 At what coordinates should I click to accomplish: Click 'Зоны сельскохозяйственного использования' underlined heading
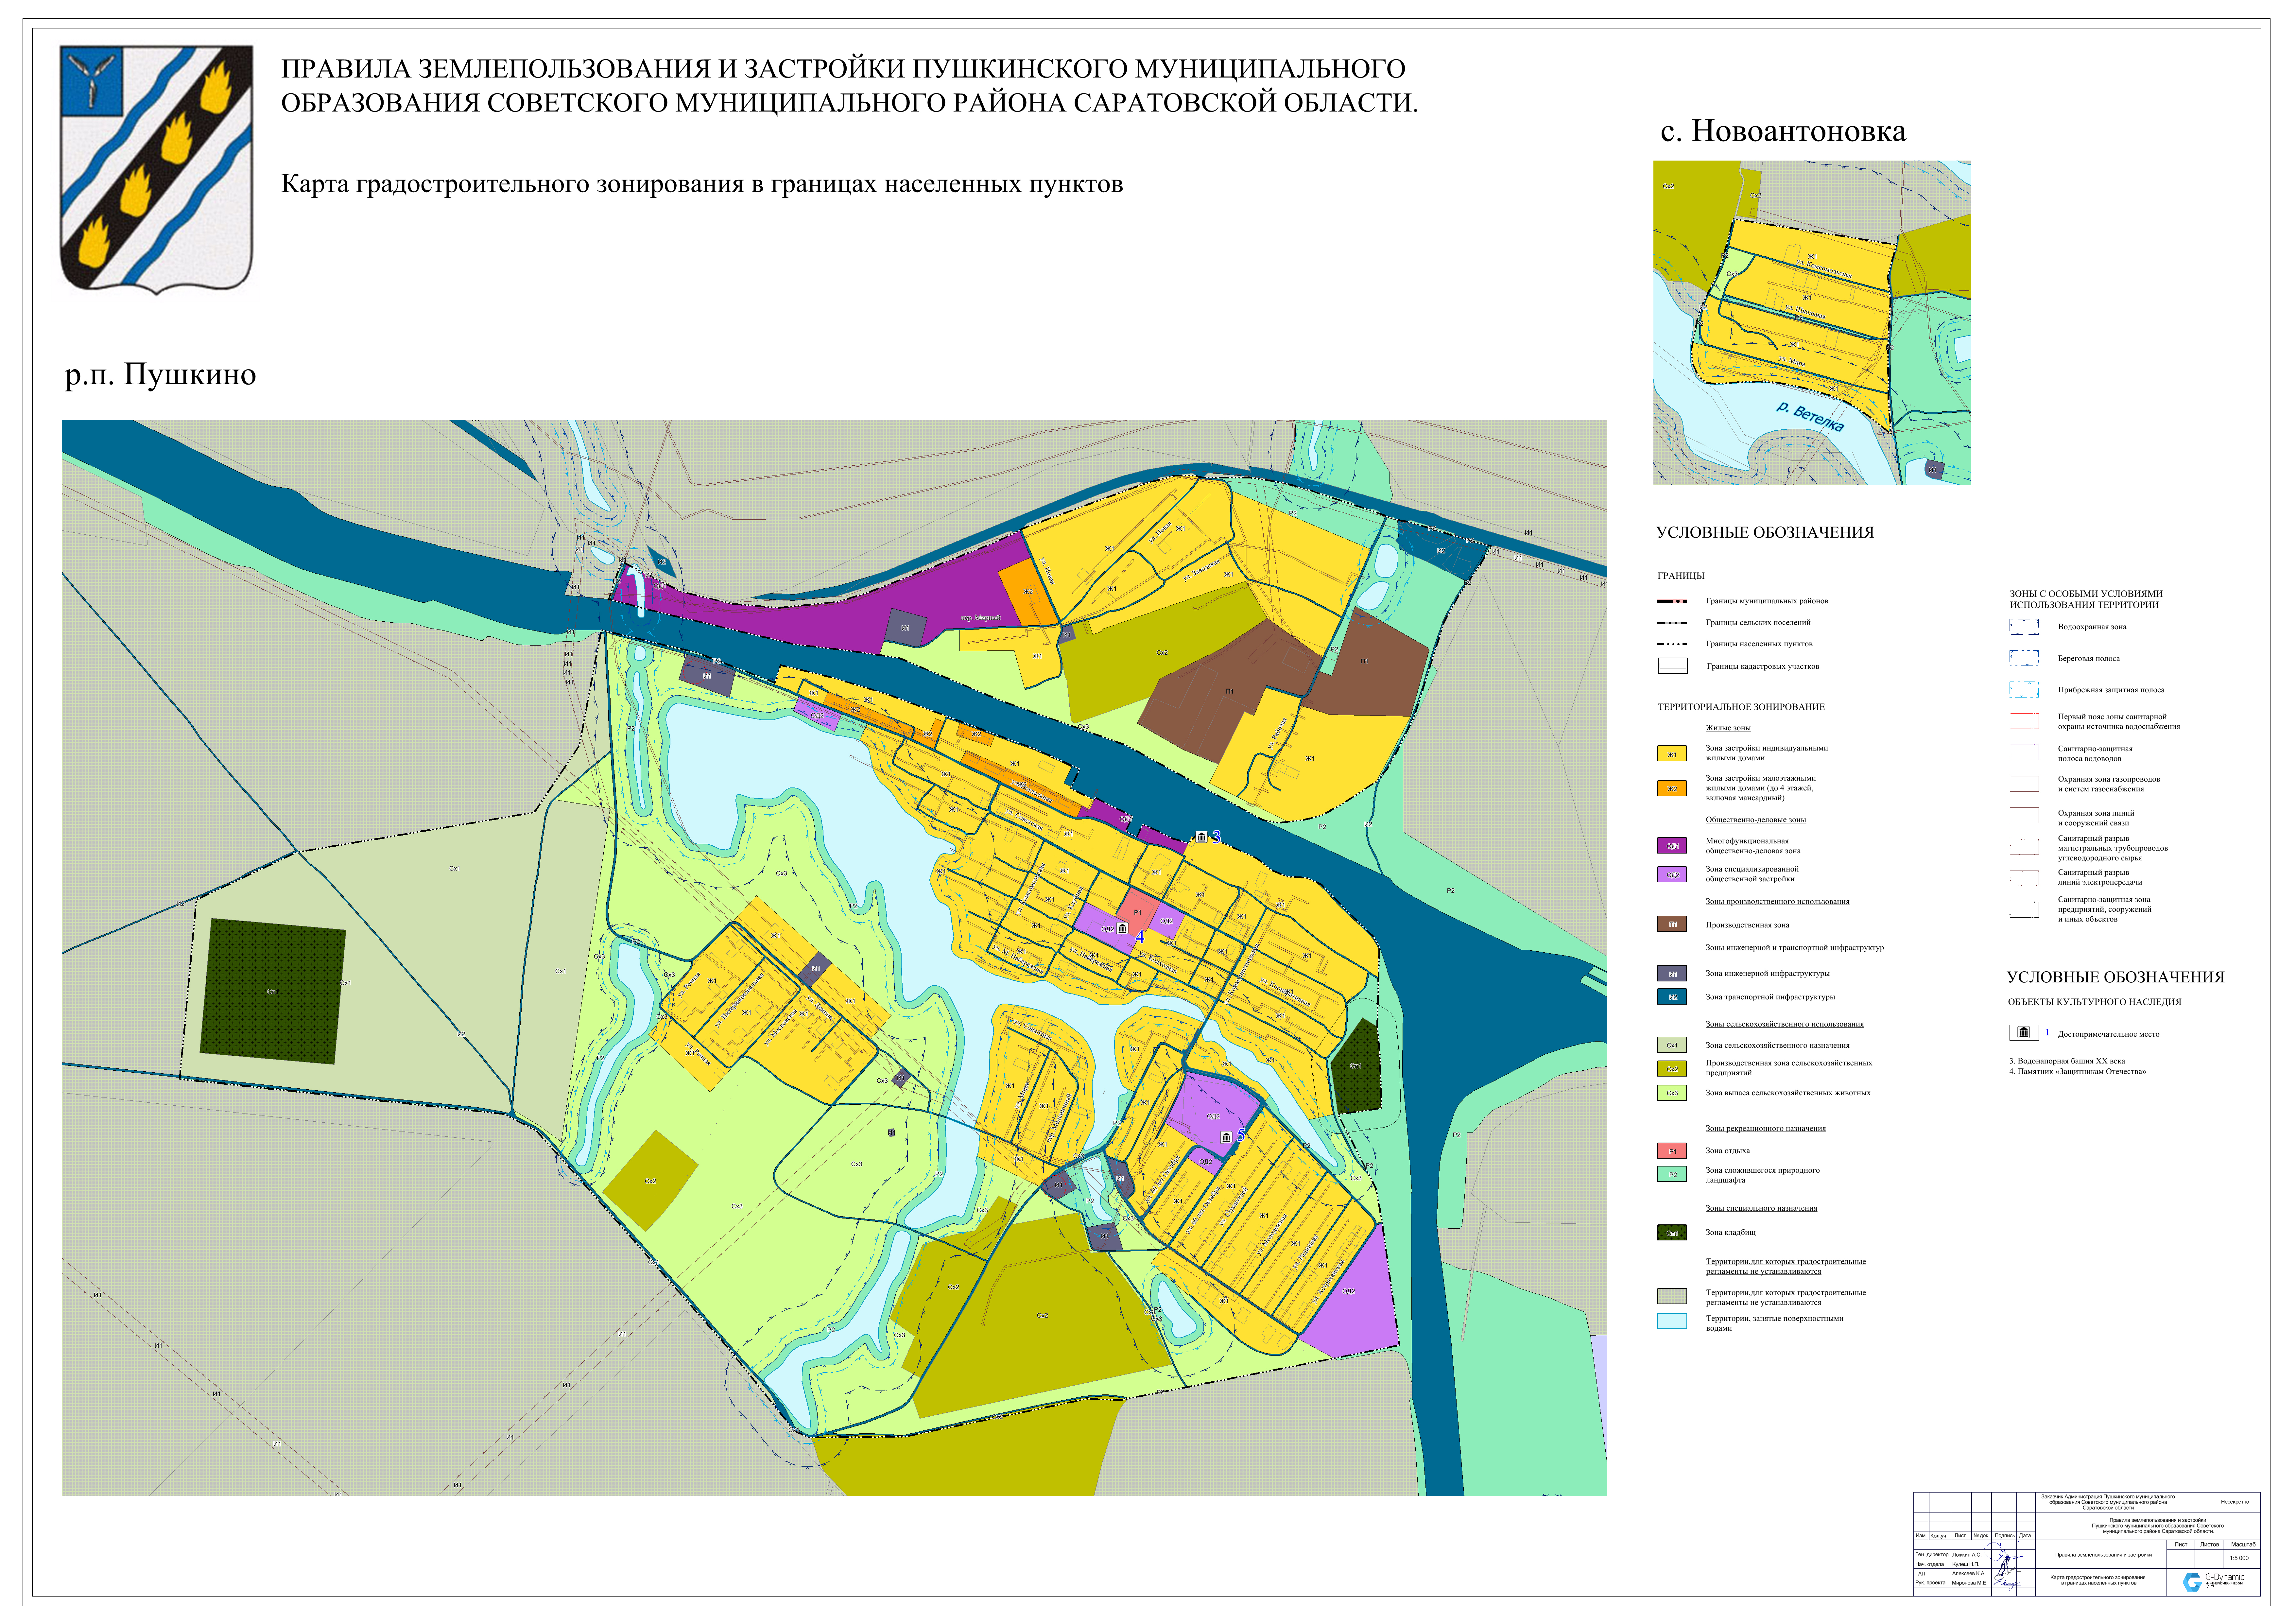1785,1024
